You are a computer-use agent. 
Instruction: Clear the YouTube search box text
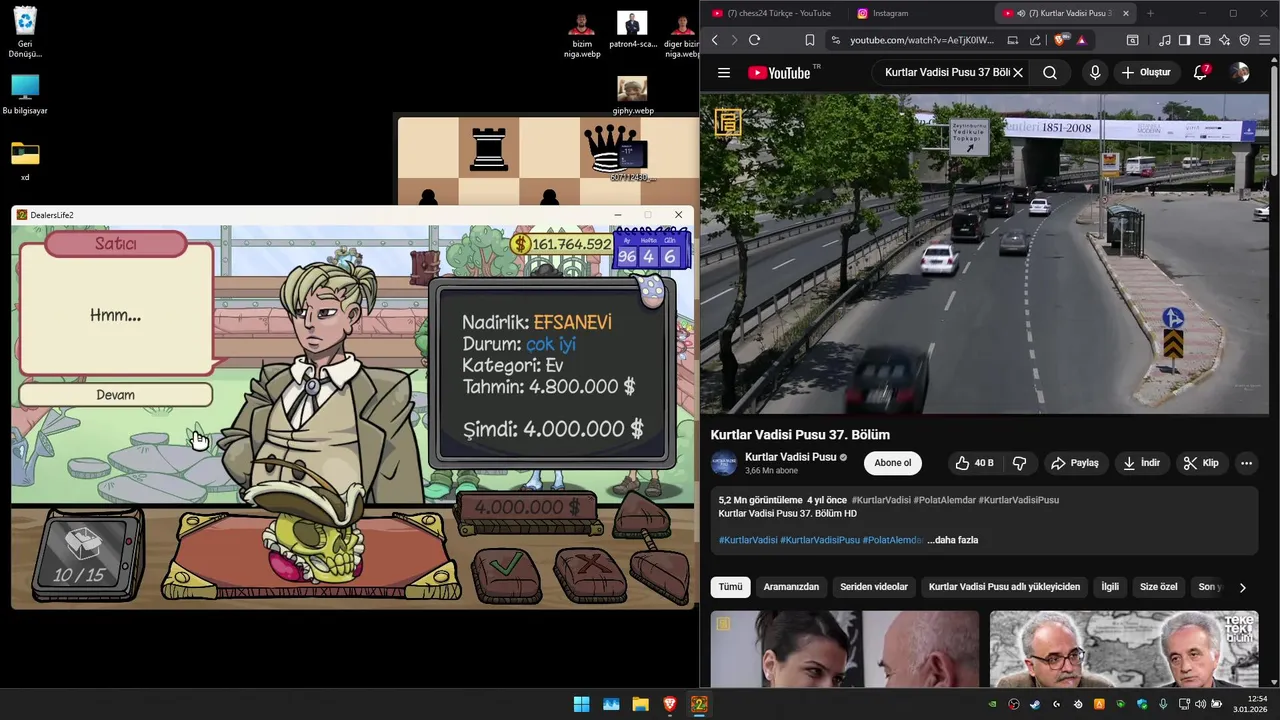pyautogui.click(x=1018, y=73)
